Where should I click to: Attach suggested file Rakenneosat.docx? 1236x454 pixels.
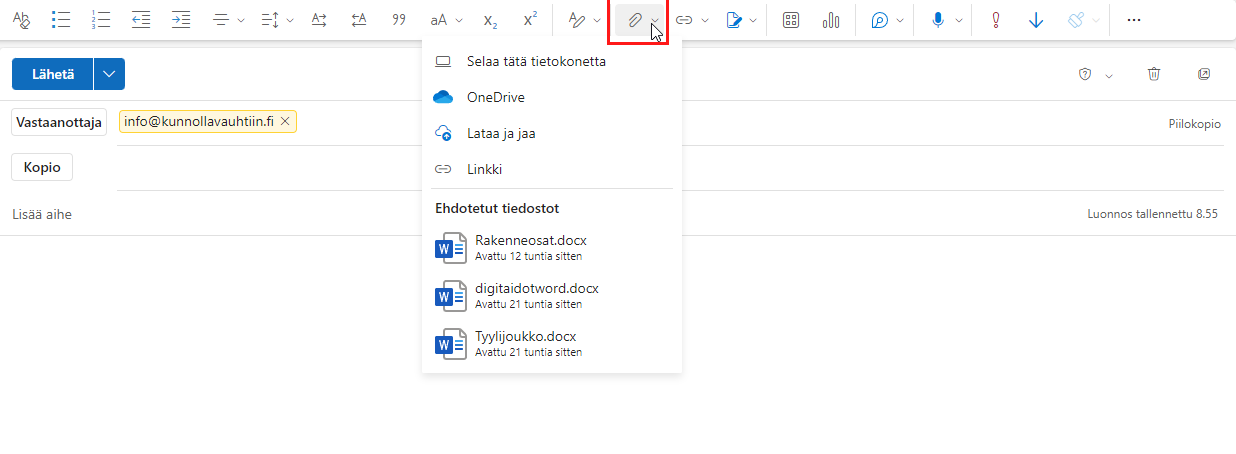(x=552, y=248)
